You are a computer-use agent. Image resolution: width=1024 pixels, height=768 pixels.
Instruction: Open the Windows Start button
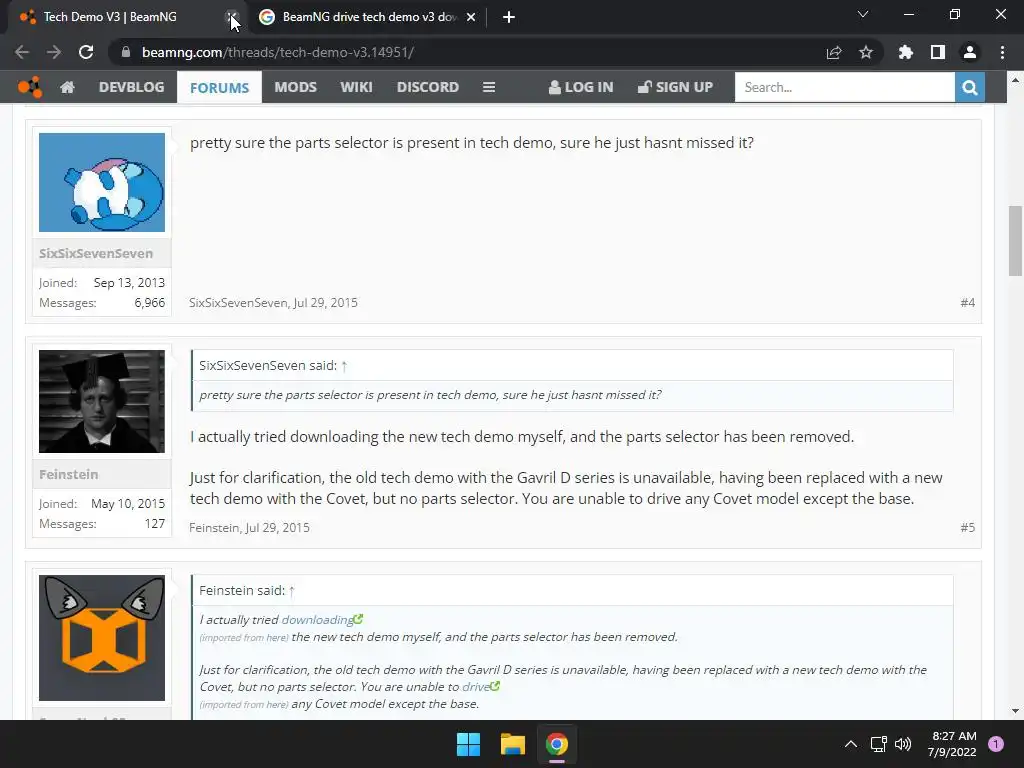pyautogui.click(x=468, y=744)
